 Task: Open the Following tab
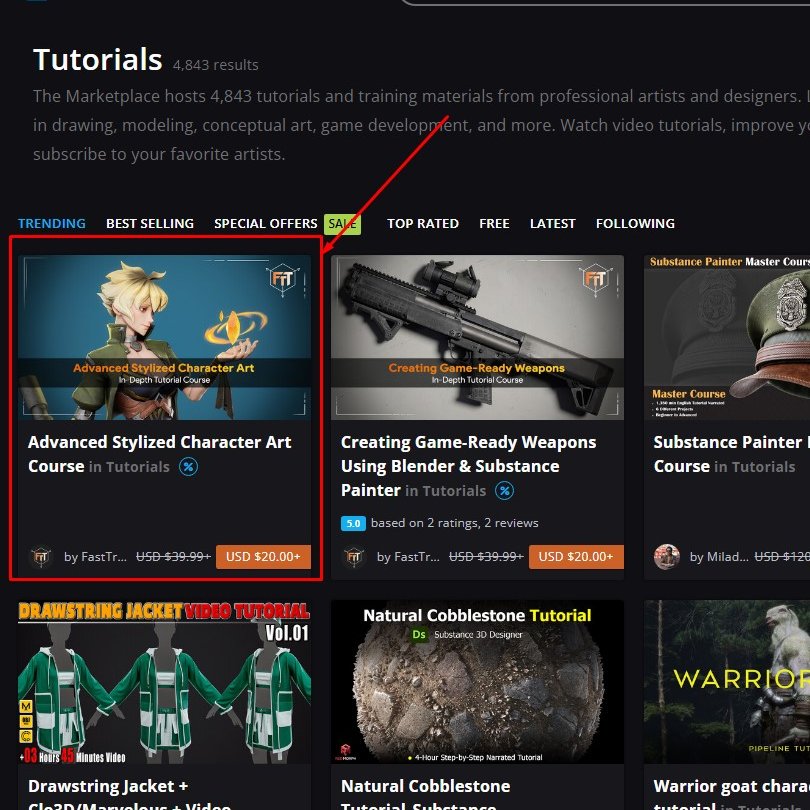point(635,223)
